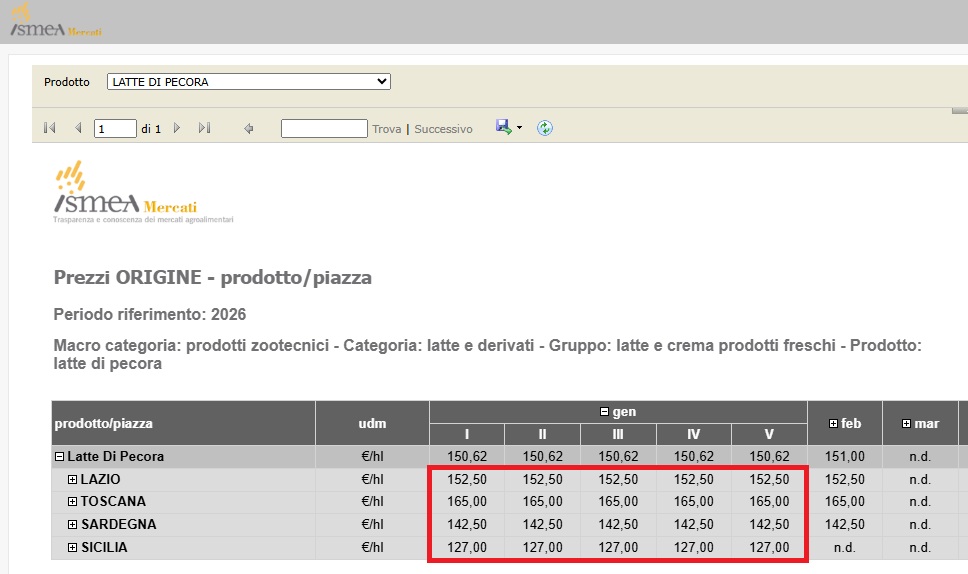Click the week II column header

543,435
